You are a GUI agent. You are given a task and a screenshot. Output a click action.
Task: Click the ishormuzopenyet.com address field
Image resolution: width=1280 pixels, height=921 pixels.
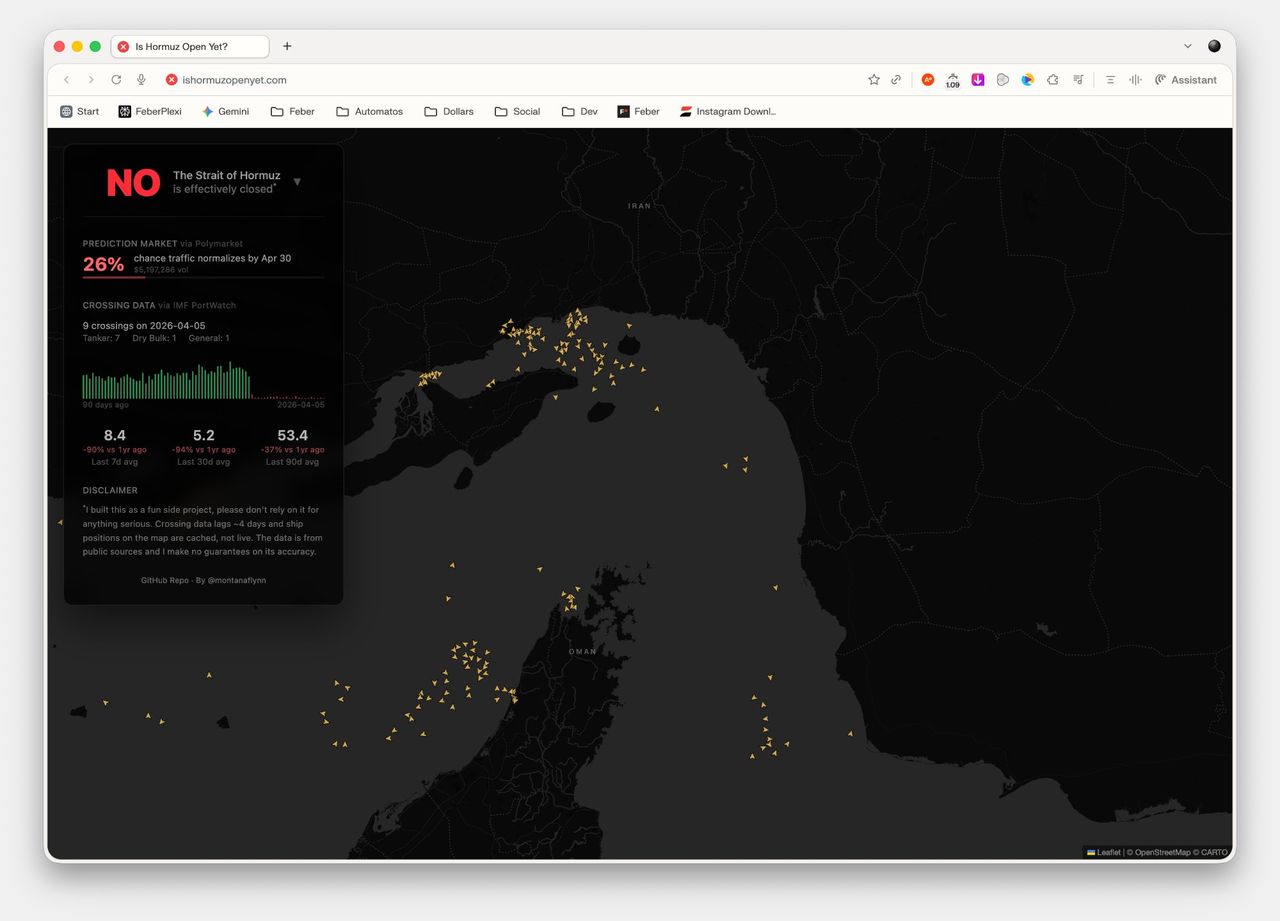click(x=234, y=80)
